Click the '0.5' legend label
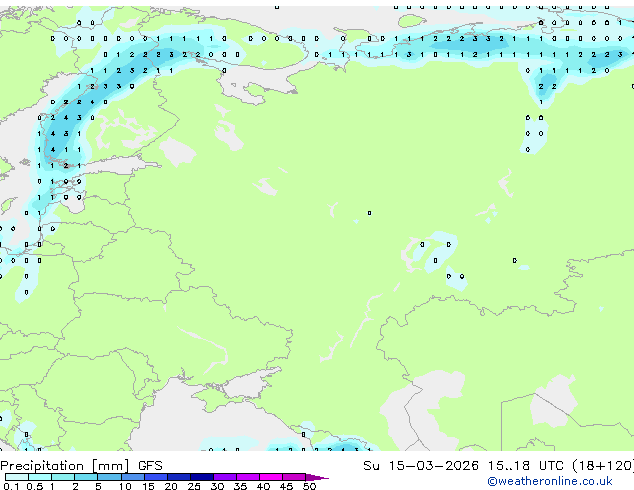This screenshot has height=490, width=634. point(35,486)
